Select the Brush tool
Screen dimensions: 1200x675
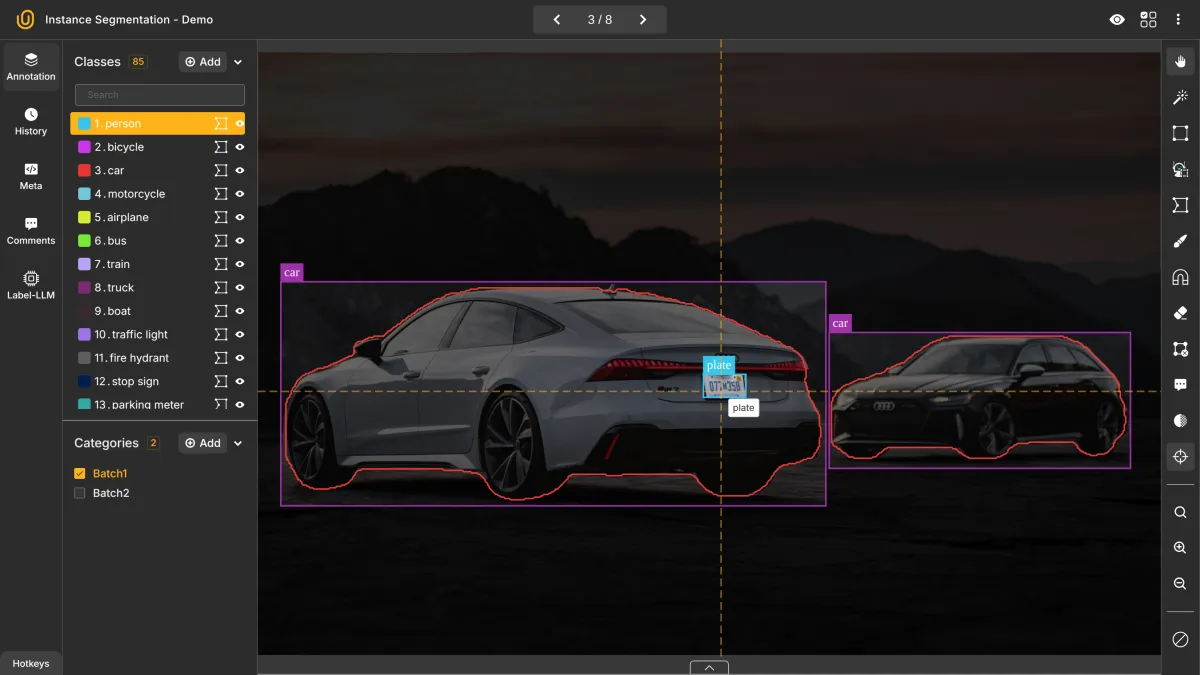1178,241
